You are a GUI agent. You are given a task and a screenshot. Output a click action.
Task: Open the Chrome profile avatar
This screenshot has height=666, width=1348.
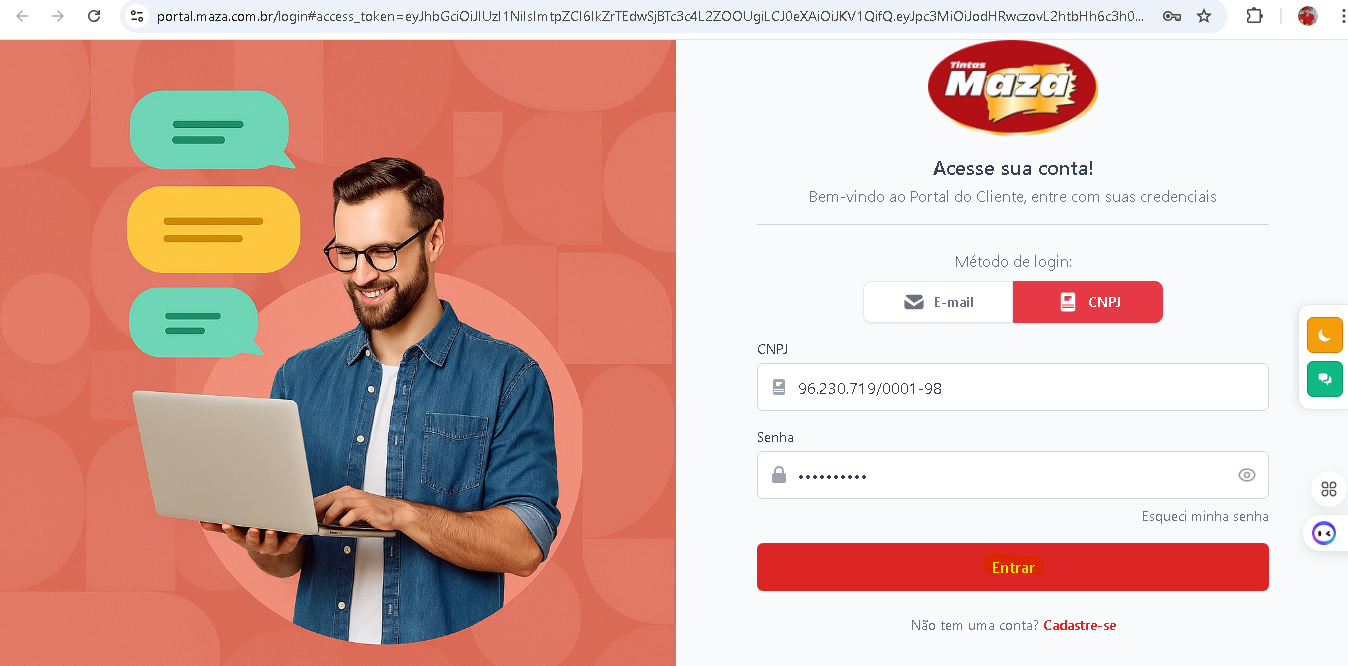tap(1307, 16)
